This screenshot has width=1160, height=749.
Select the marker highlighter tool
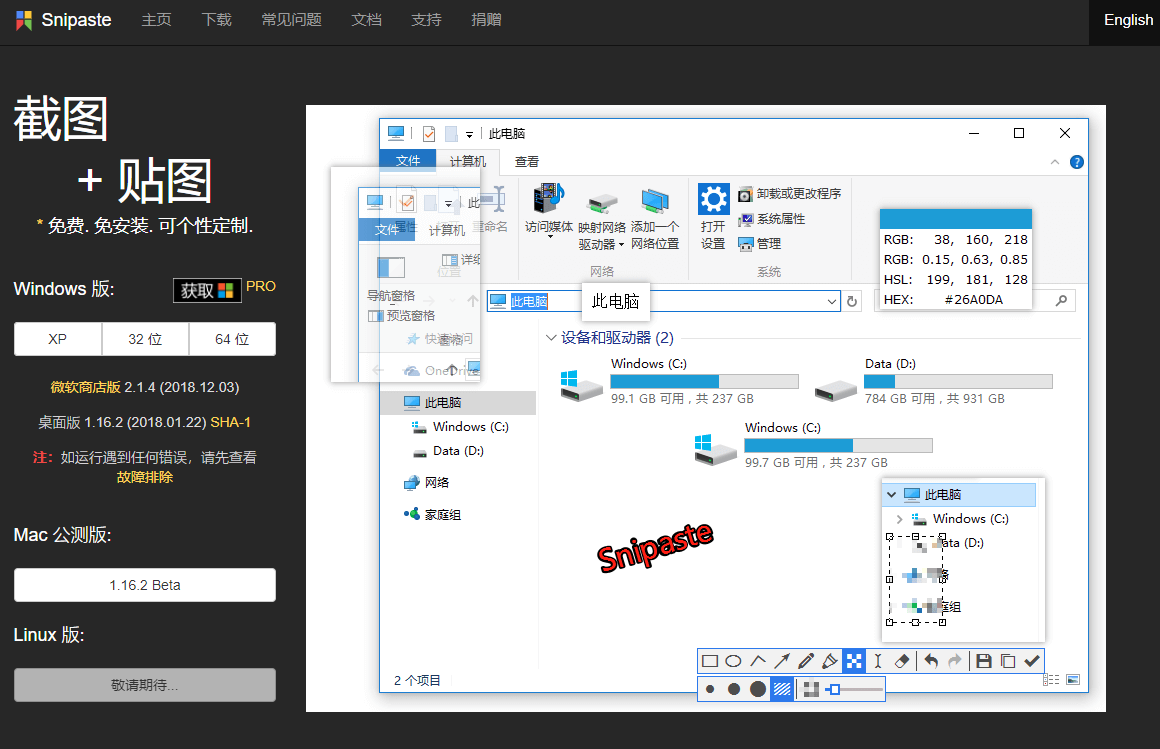[830, 661]
